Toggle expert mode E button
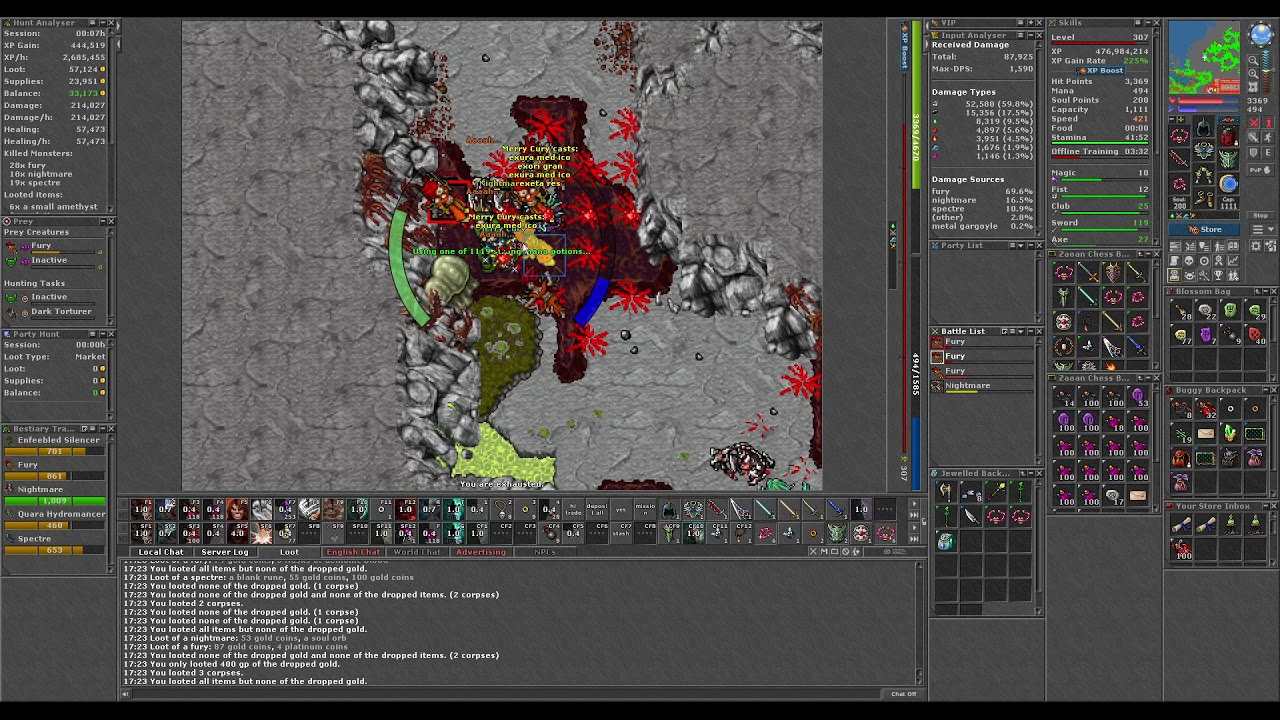The image size is (1280, 720). pyautogui.click(x=1268, y=152)
